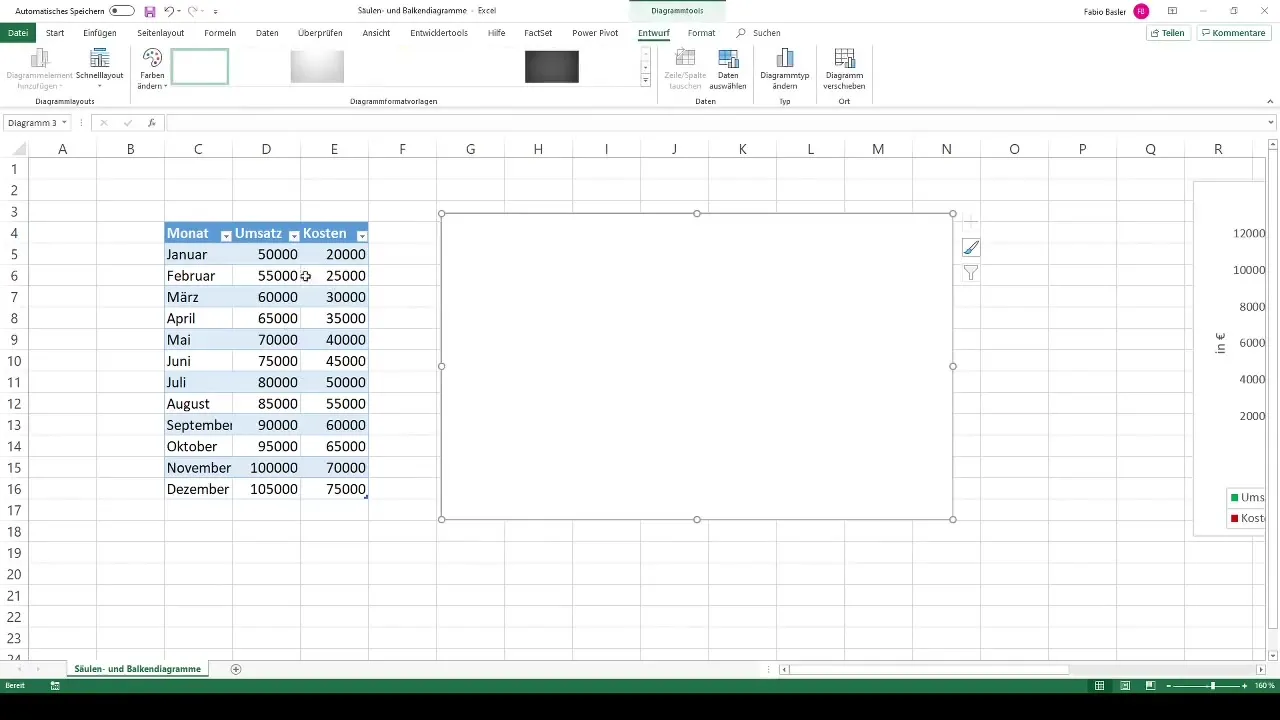Image resolution: width=1280 pixels, height=720 pixels.
Task: Switch to the Überprüfen ribbon tab
Action: point(320,33)
